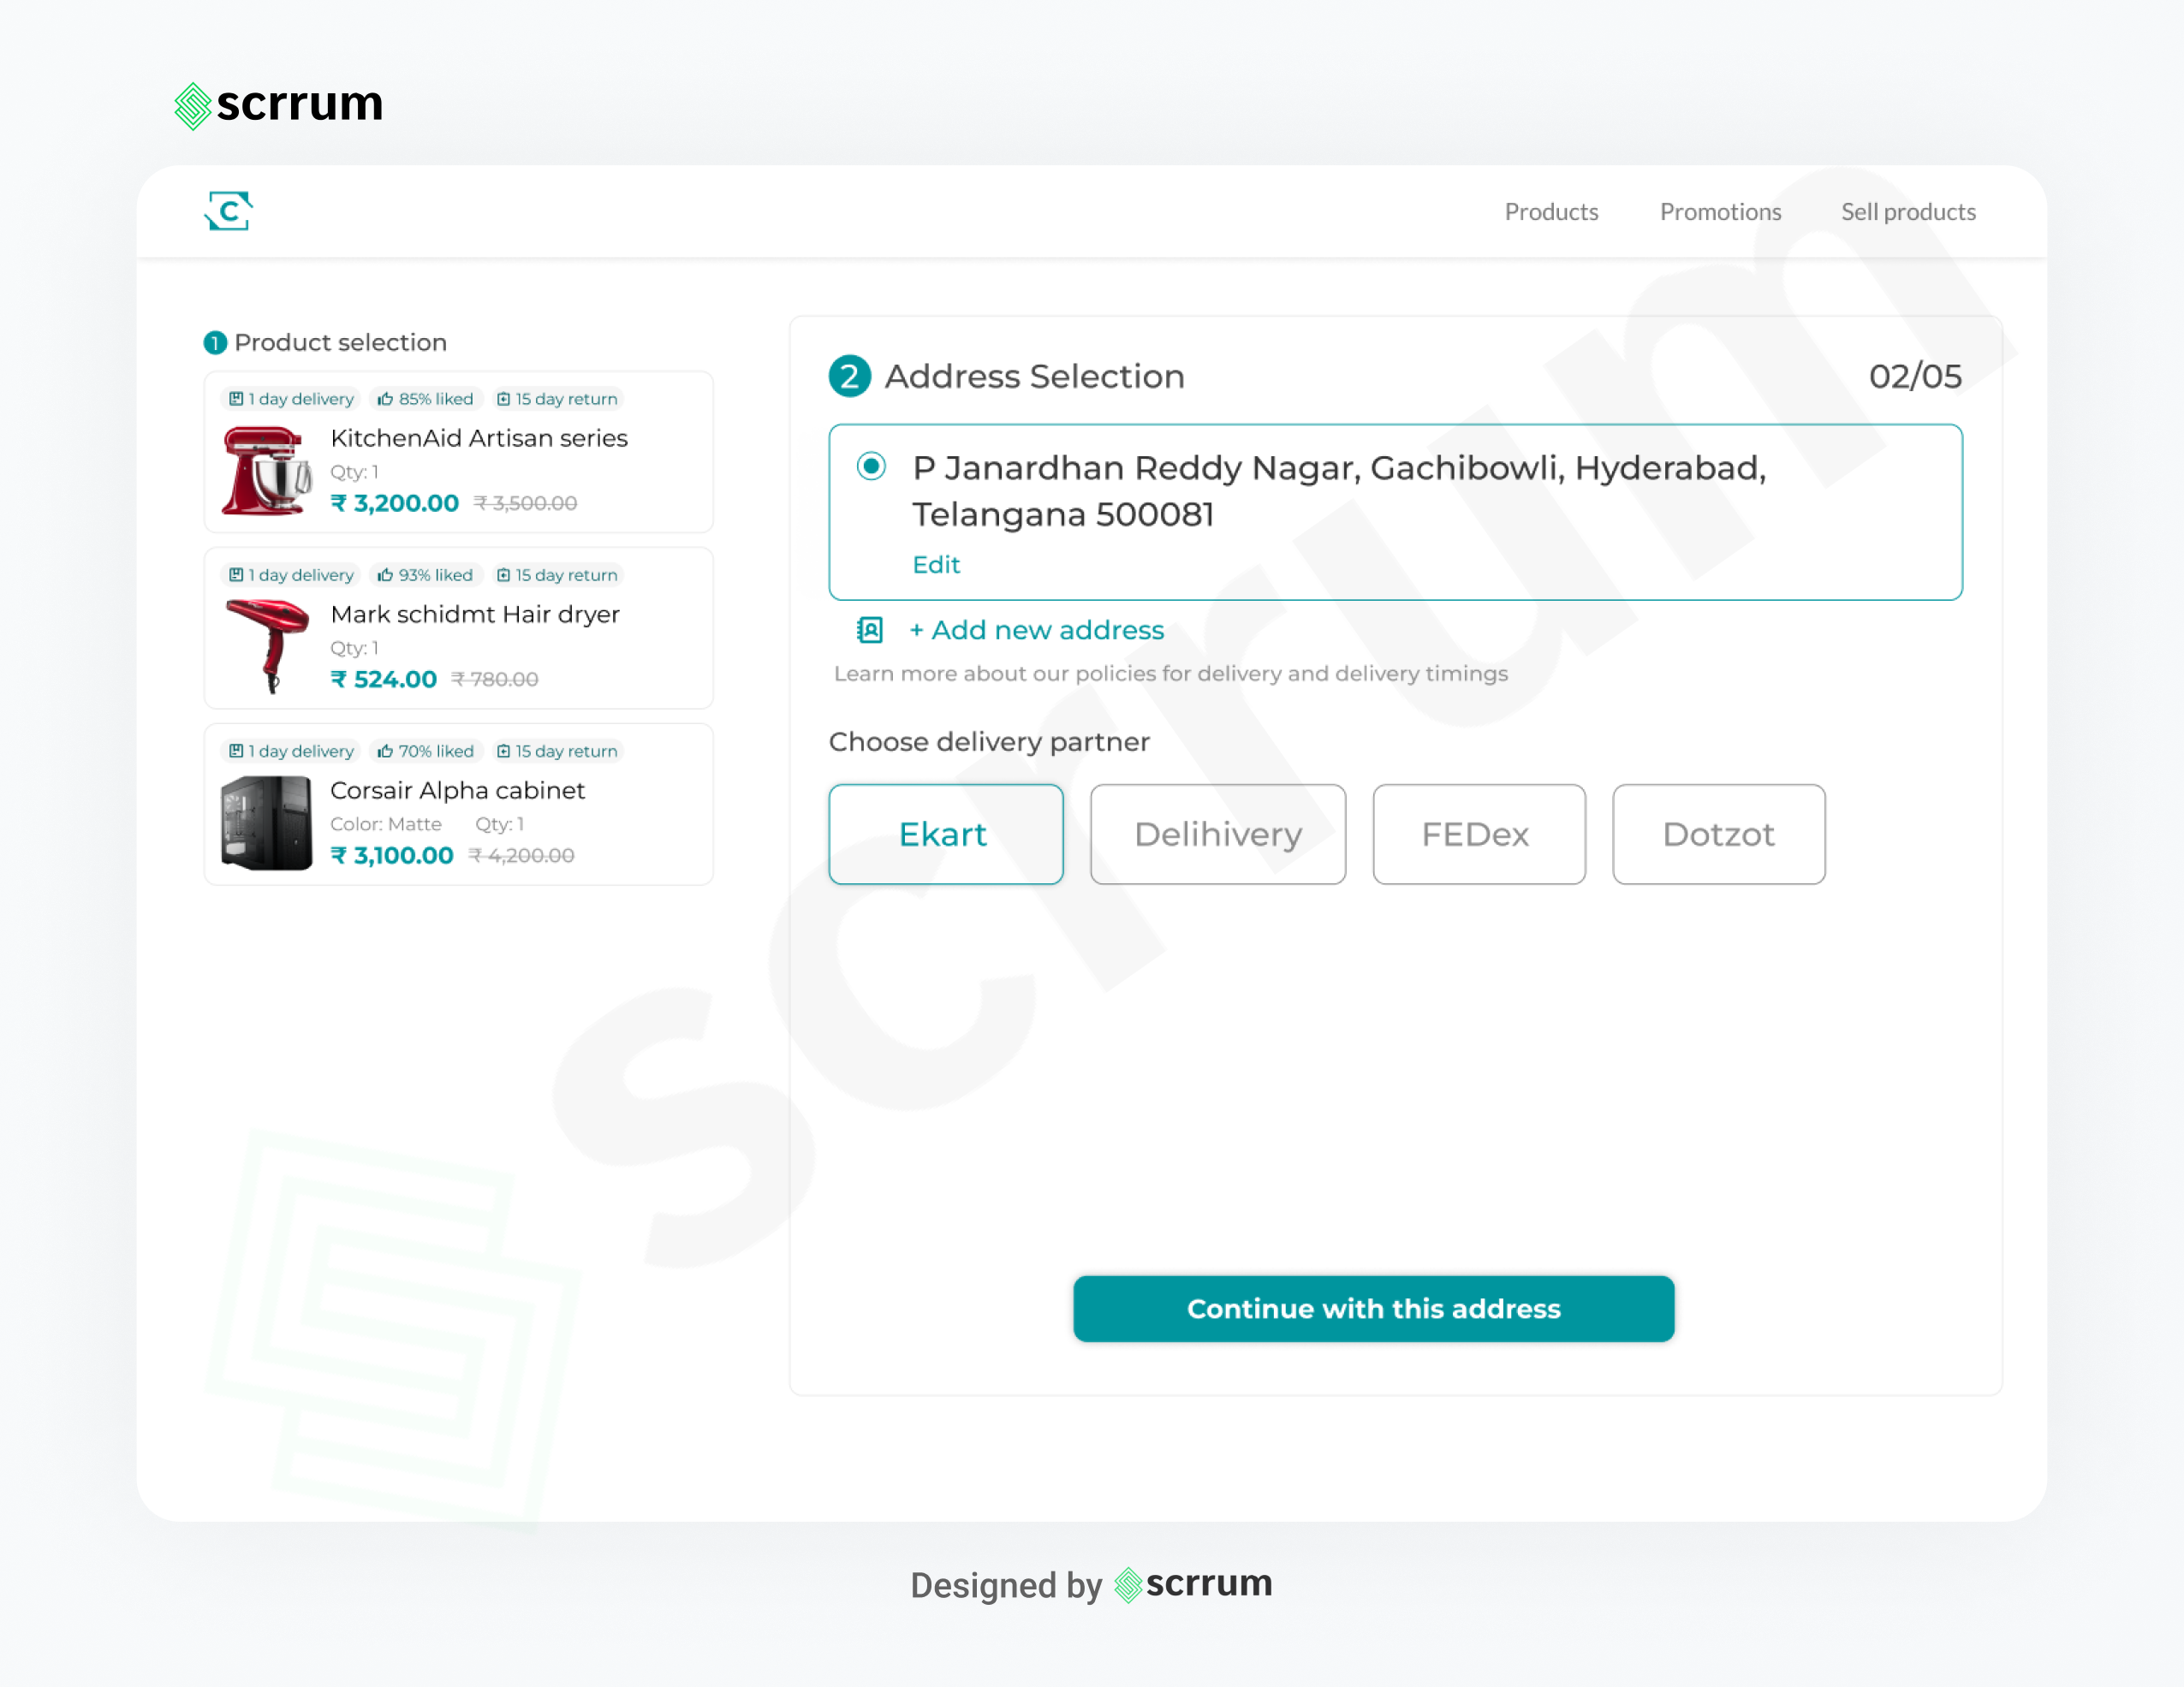This screenshot has height=1687, width=2184.
Task: Click delivery icon on KitchenAid card
Action: [x=236, y=399]
